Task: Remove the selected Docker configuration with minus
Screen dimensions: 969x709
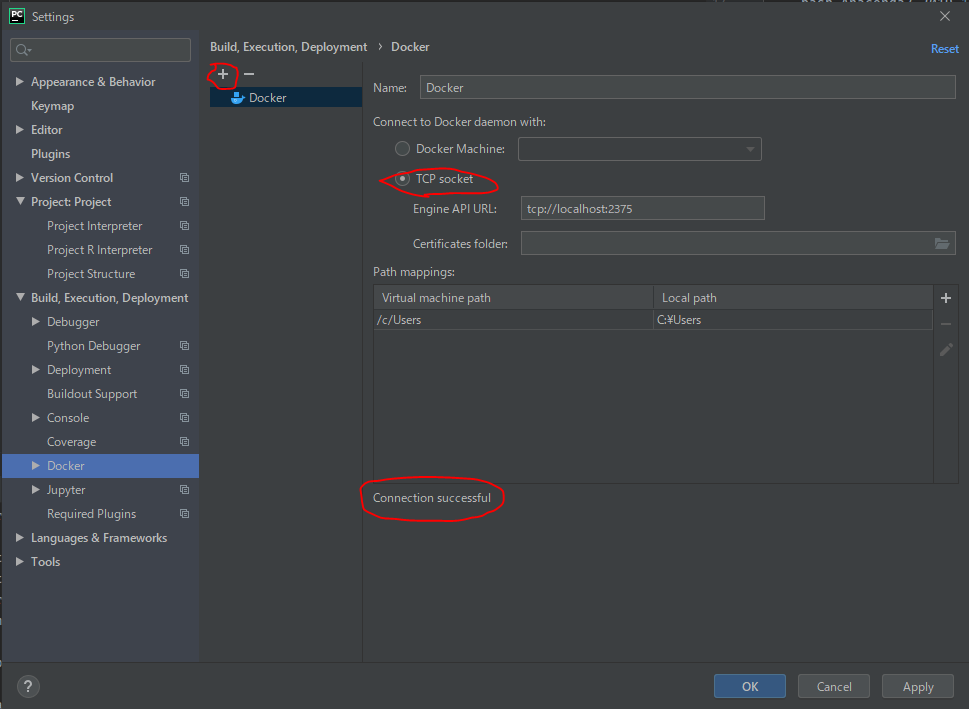Action: pyautogui.click(x=249, y=74)
